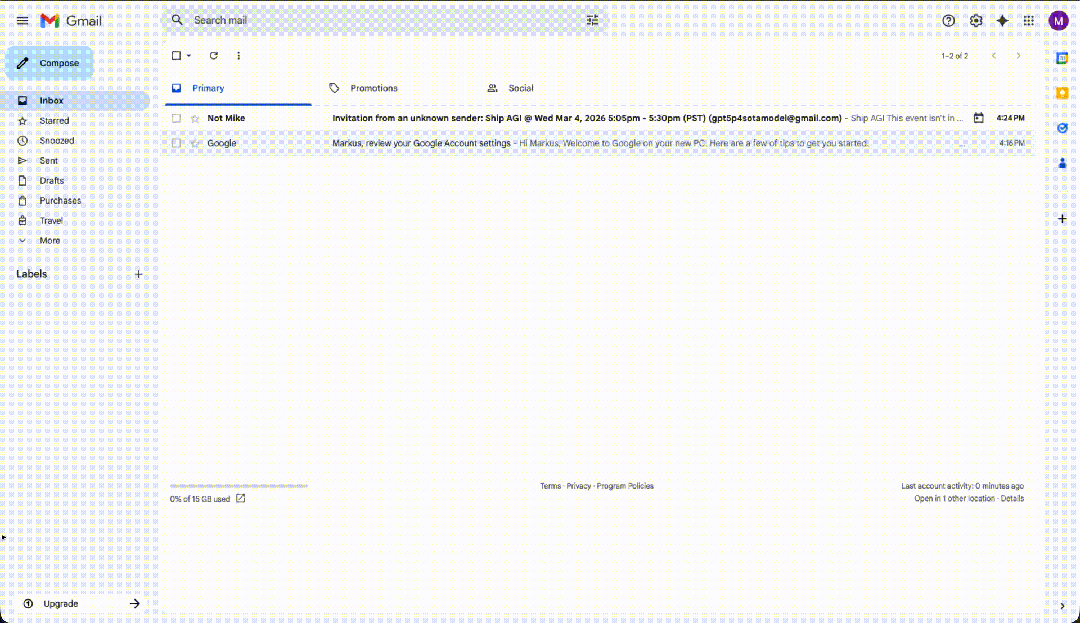This screenshot has height=623, width=1080.
Task: Click the 1–2 of 2 message count
Action: (955, 56)
